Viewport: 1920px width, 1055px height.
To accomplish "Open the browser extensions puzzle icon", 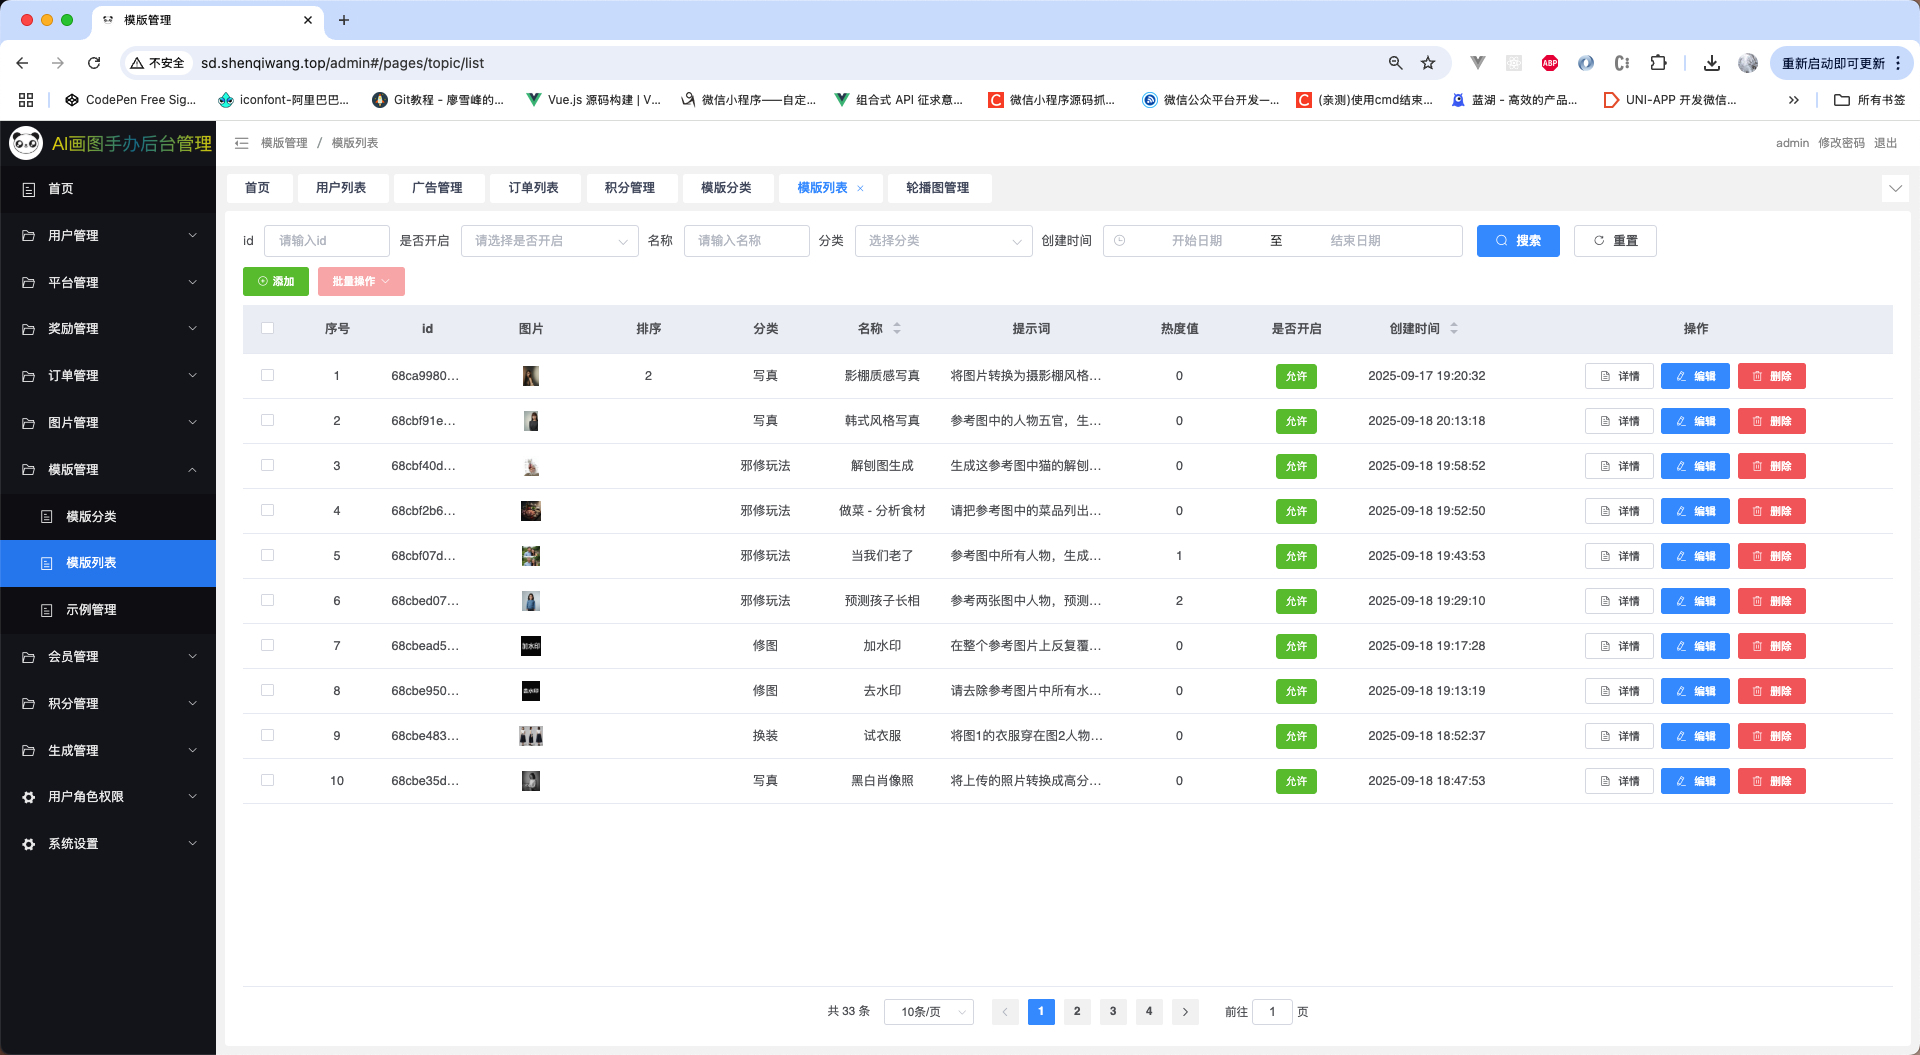I will click(1658, 63).
